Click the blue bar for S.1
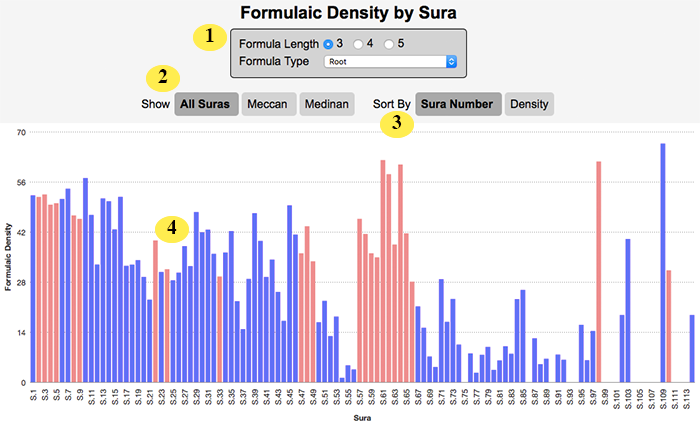The image size is (700, 425). click(33, 289)
